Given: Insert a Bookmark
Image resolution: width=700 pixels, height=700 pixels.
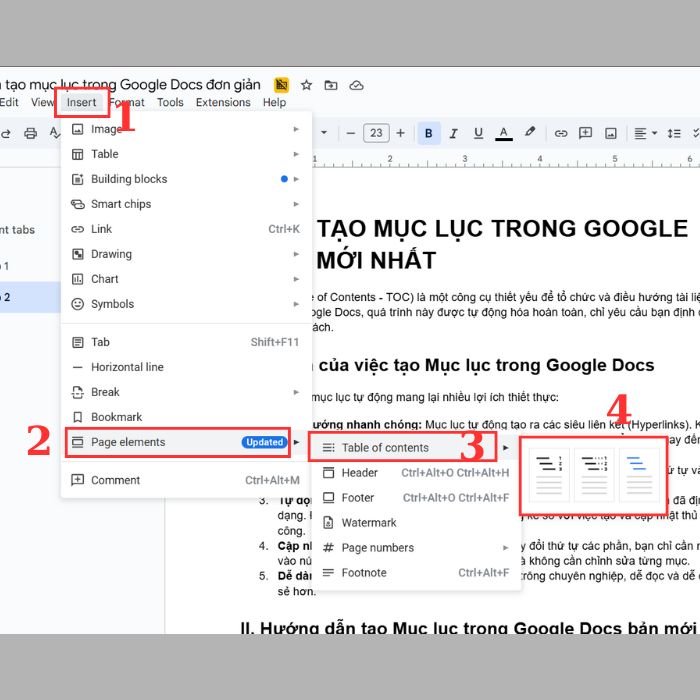Looking at the screenshot, I should [x=186, y=417].
